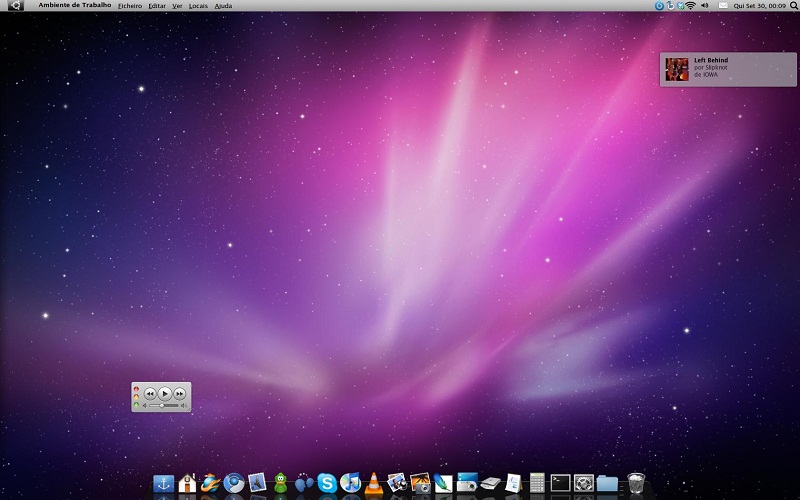Open the Home folder dock icon
Image resolution: width=800 pixels, height=500 pixels.
click(x=187, y=483)
